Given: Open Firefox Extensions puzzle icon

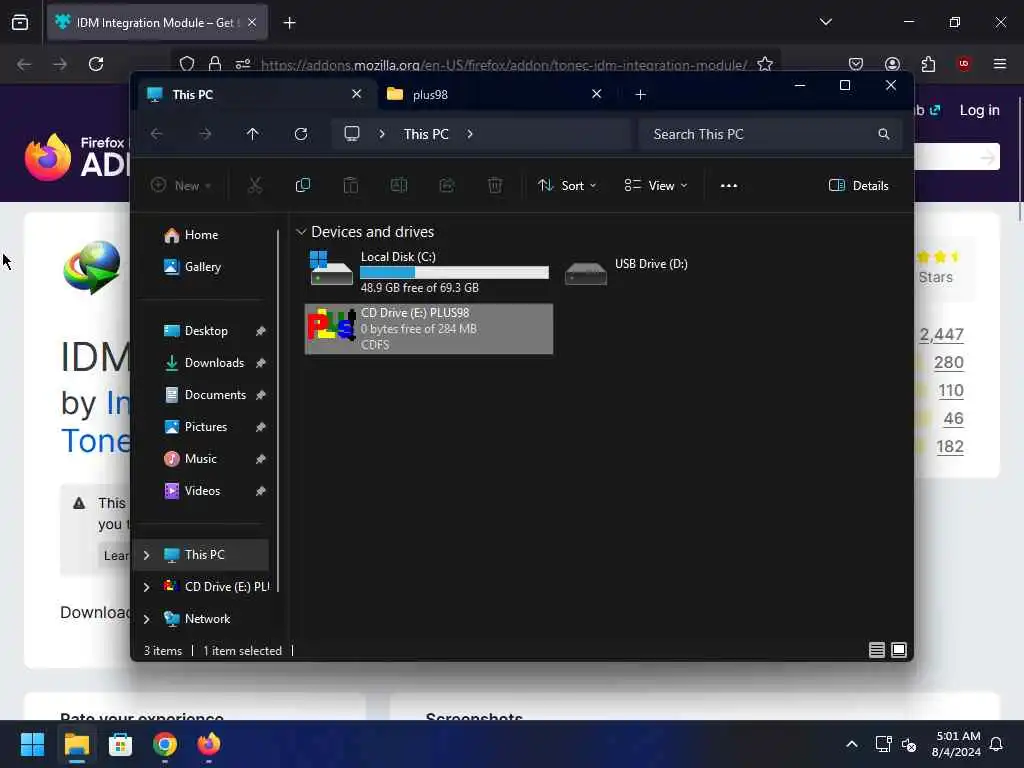Looking at the screenshot, I should coord(928,64).
